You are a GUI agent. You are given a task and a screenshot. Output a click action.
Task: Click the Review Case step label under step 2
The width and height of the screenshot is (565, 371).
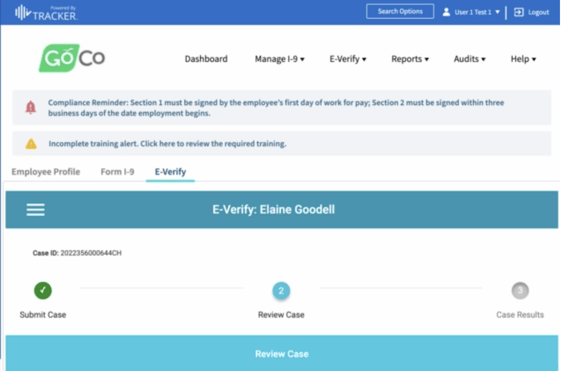[281, 315]
